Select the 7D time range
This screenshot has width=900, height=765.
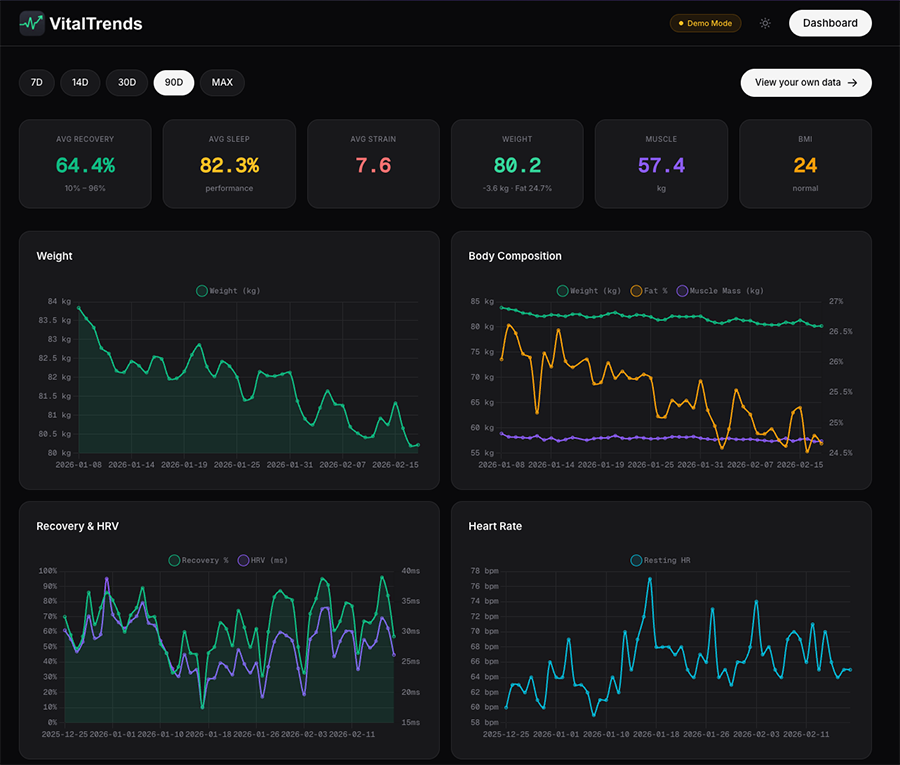click(37, 83)
